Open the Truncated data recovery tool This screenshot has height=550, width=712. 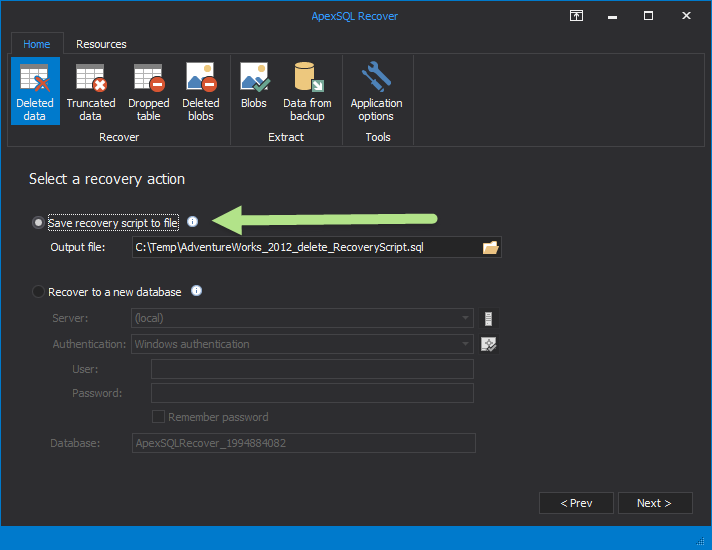(91, 91)
